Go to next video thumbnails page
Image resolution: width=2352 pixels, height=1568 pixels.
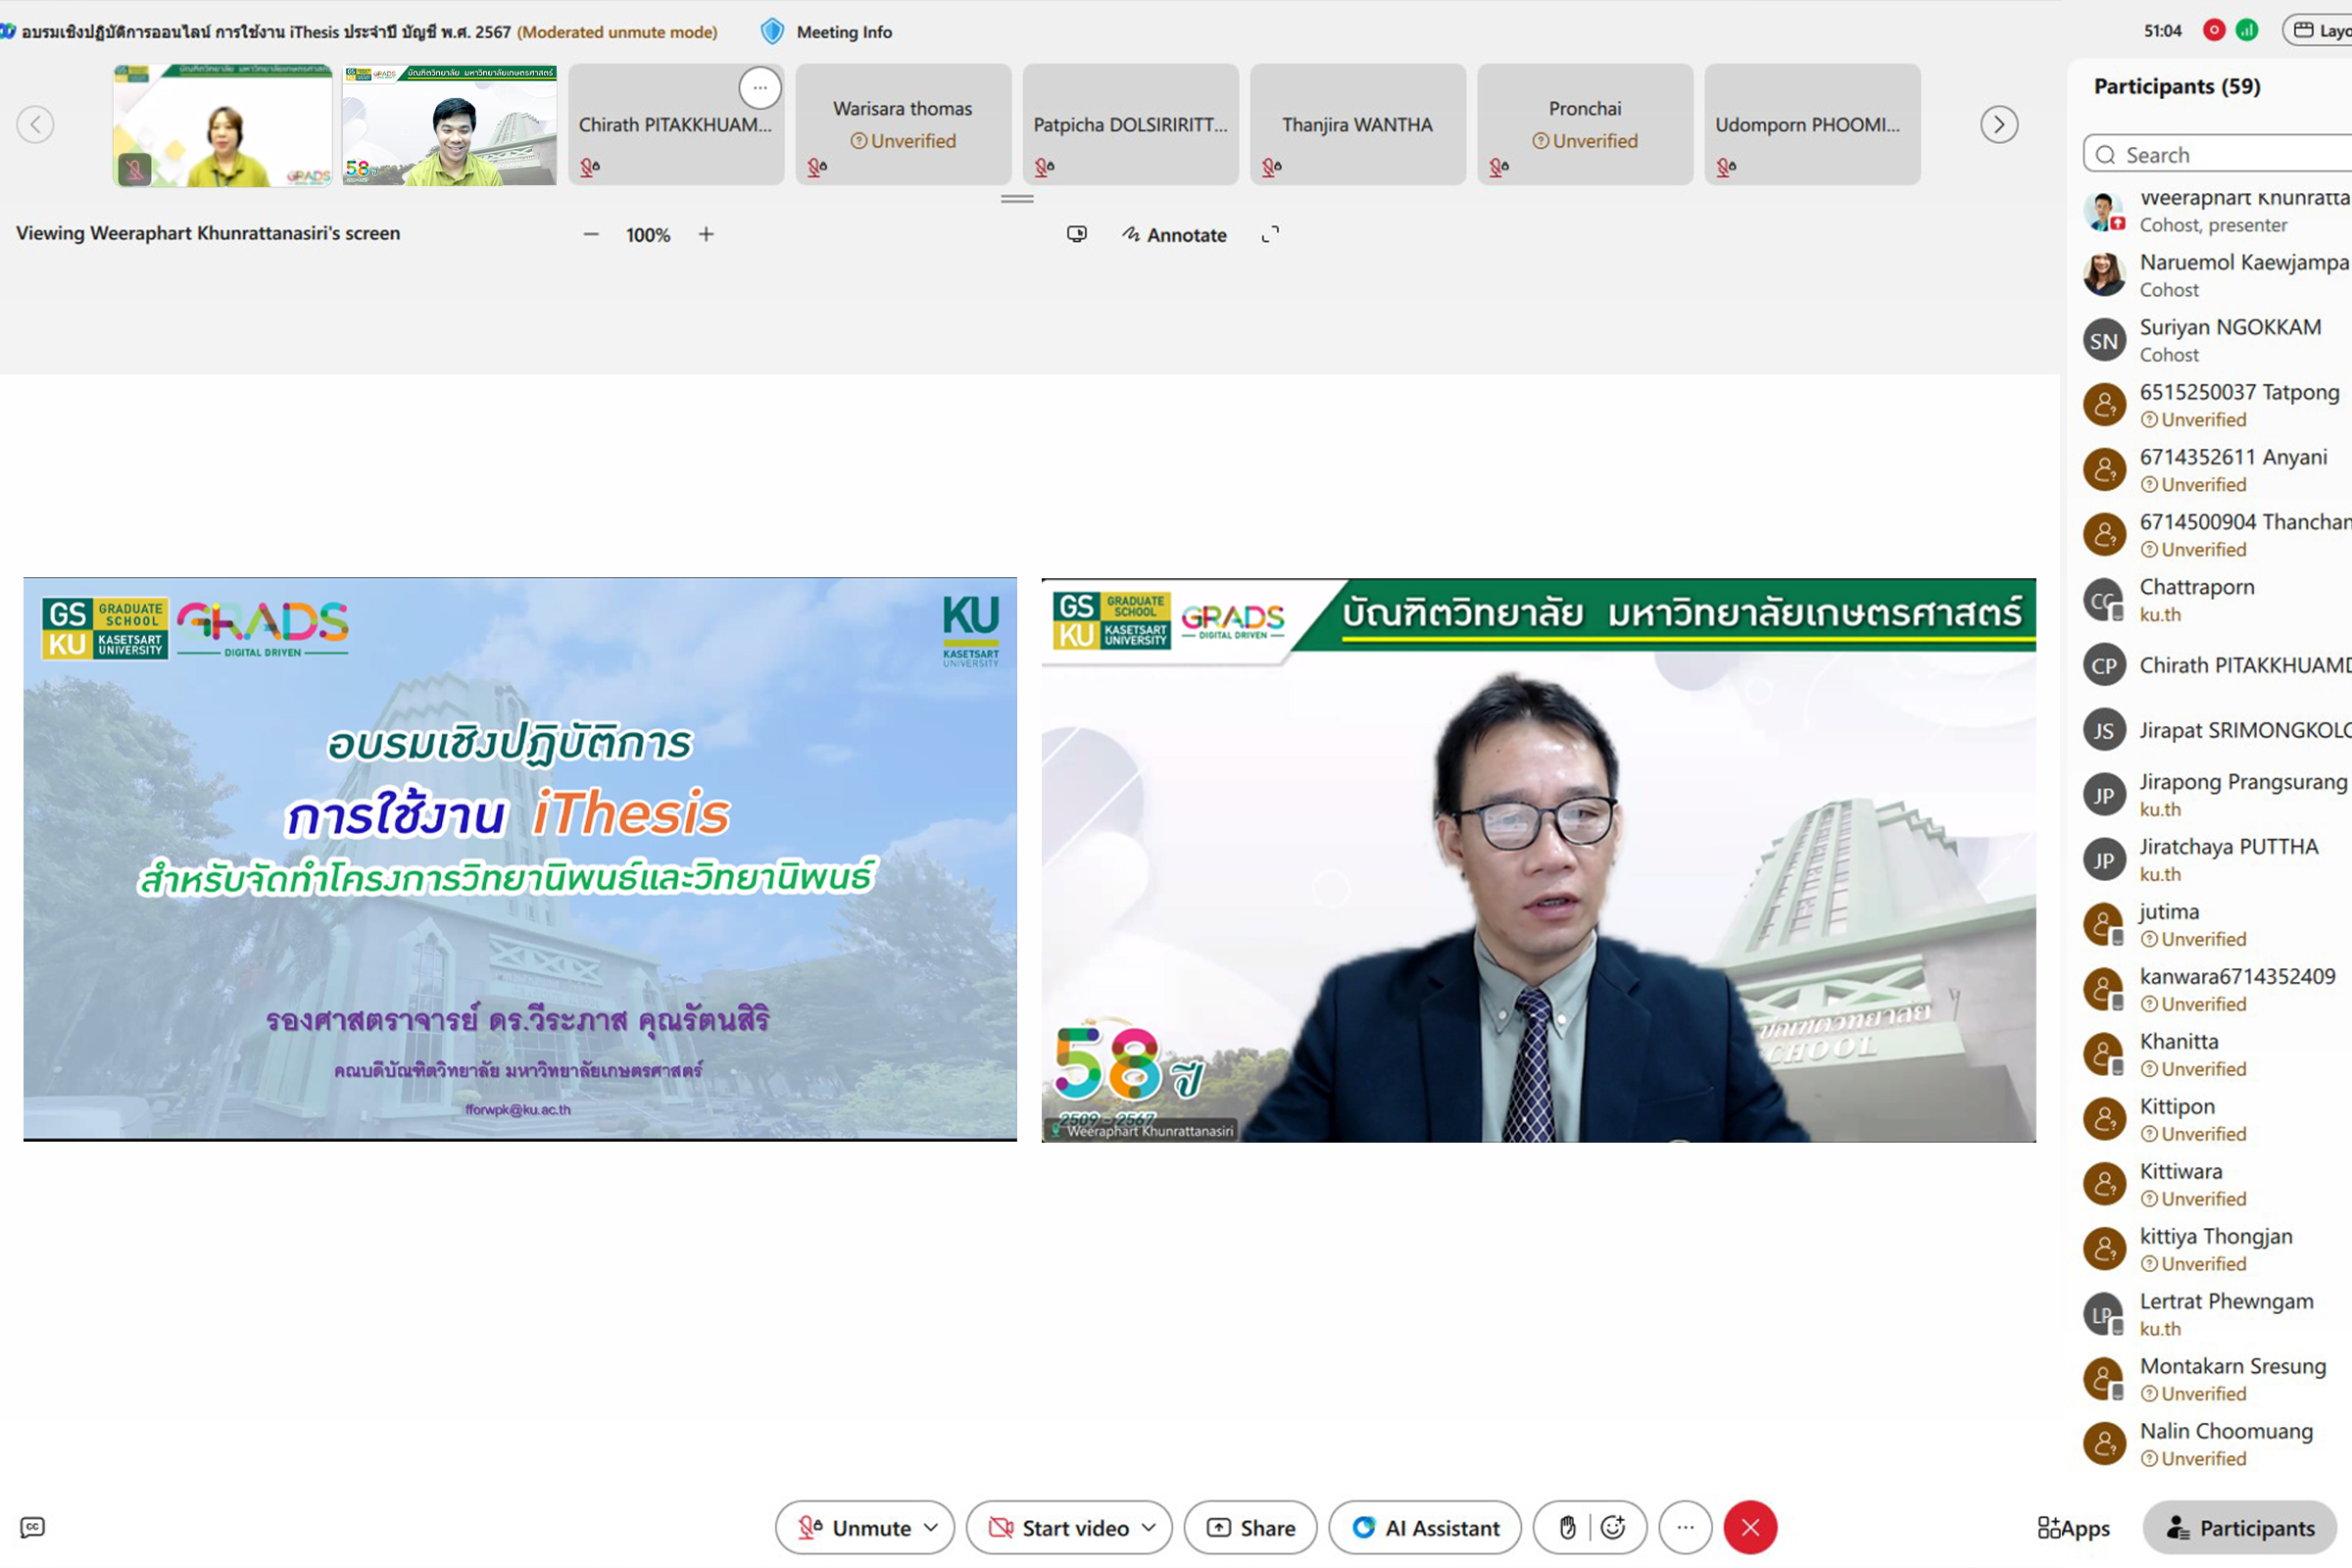(1999, 125)
